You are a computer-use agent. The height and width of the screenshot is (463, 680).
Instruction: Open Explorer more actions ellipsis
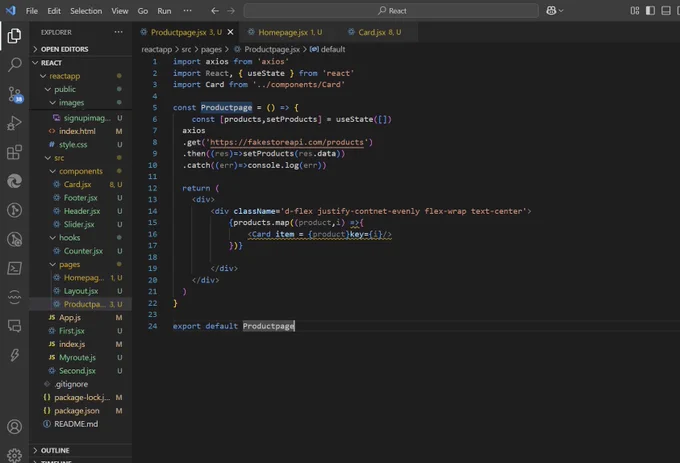[118, 32]
